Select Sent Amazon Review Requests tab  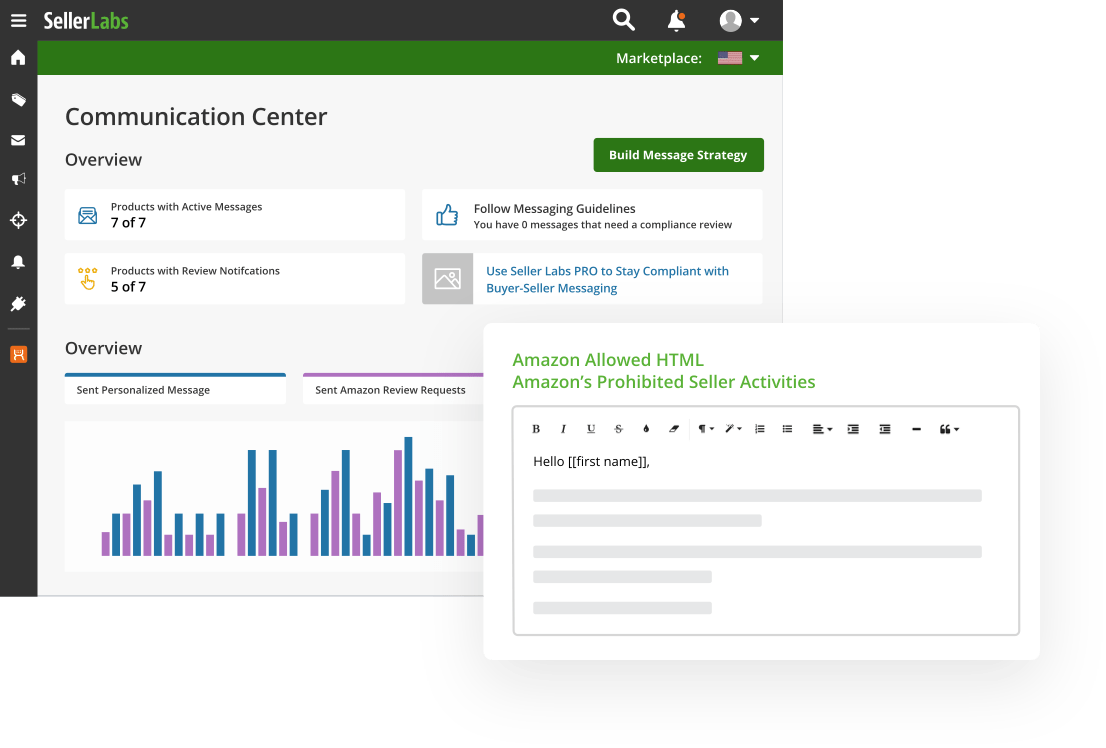point(394,389)
